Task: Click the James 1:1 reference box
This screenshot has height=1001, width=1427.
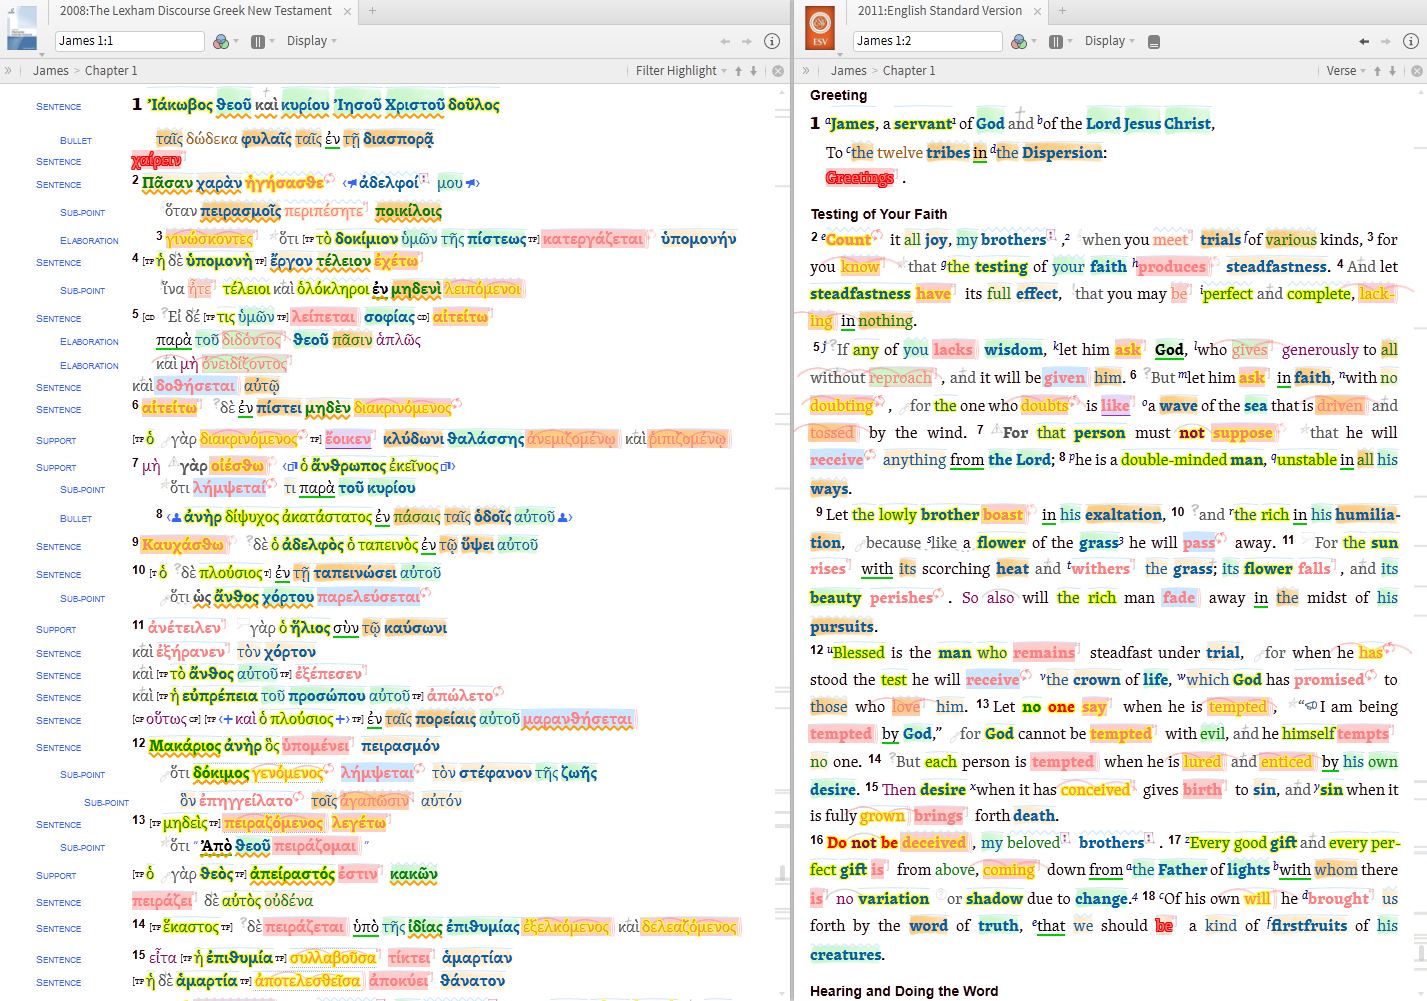Action: [x=130, y=41]
